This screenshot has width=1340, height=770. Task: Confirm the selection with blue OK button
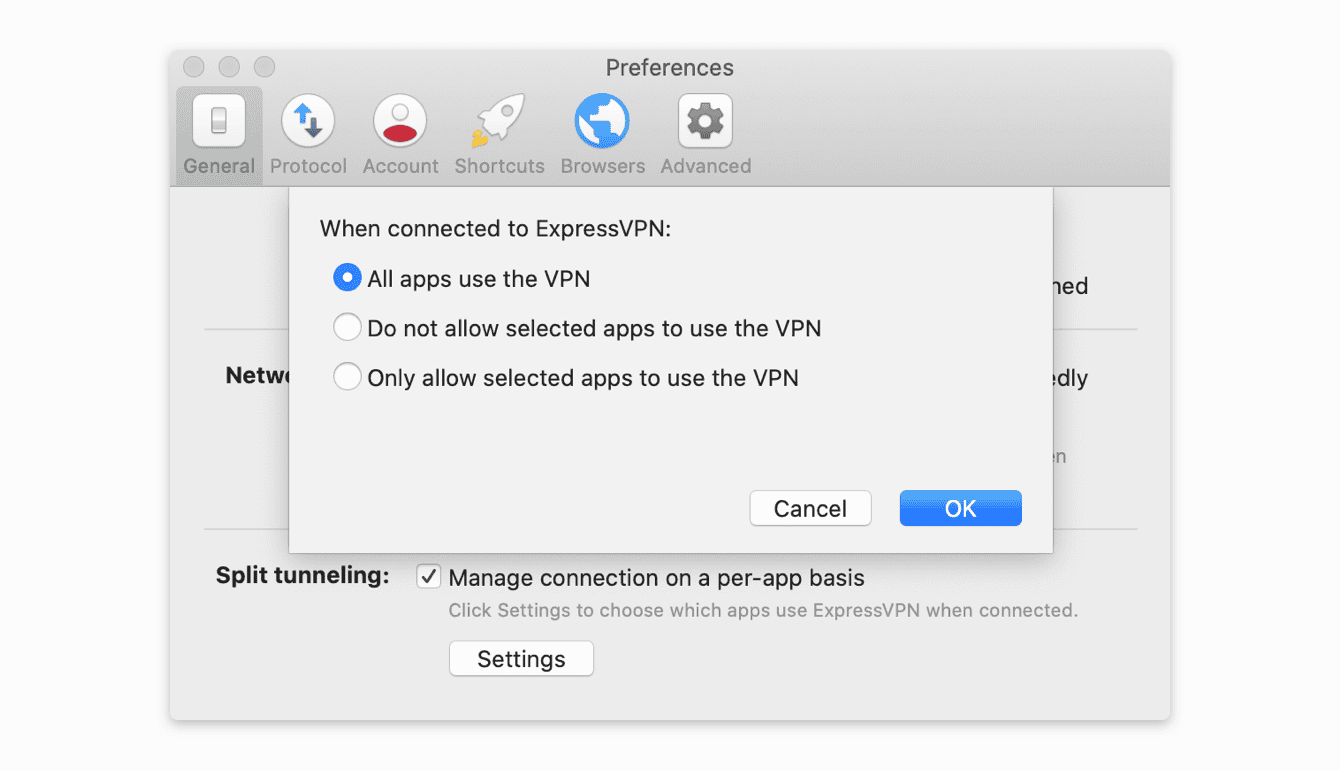[960, 508]
